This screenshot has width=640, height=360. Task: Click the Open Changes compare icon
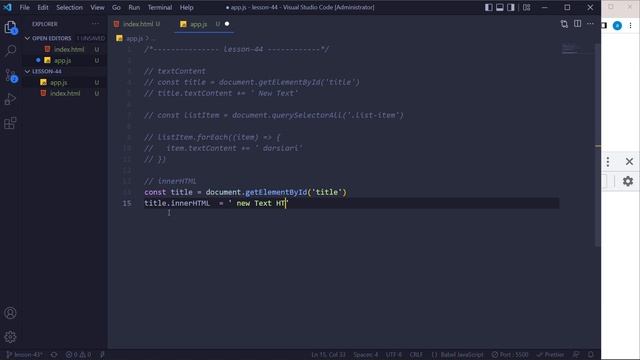[x=564, y=24]
